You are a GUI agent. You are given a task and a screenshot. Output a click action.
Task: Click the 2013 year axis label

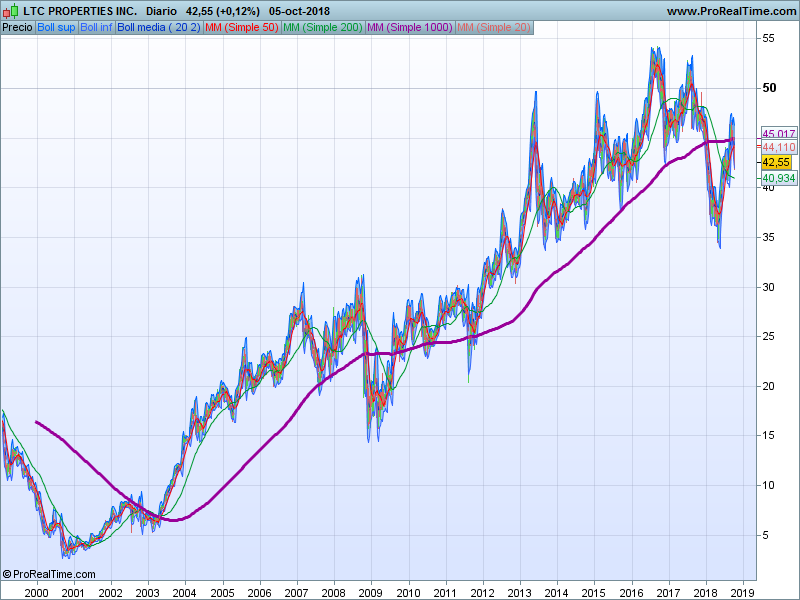[519, 593]
